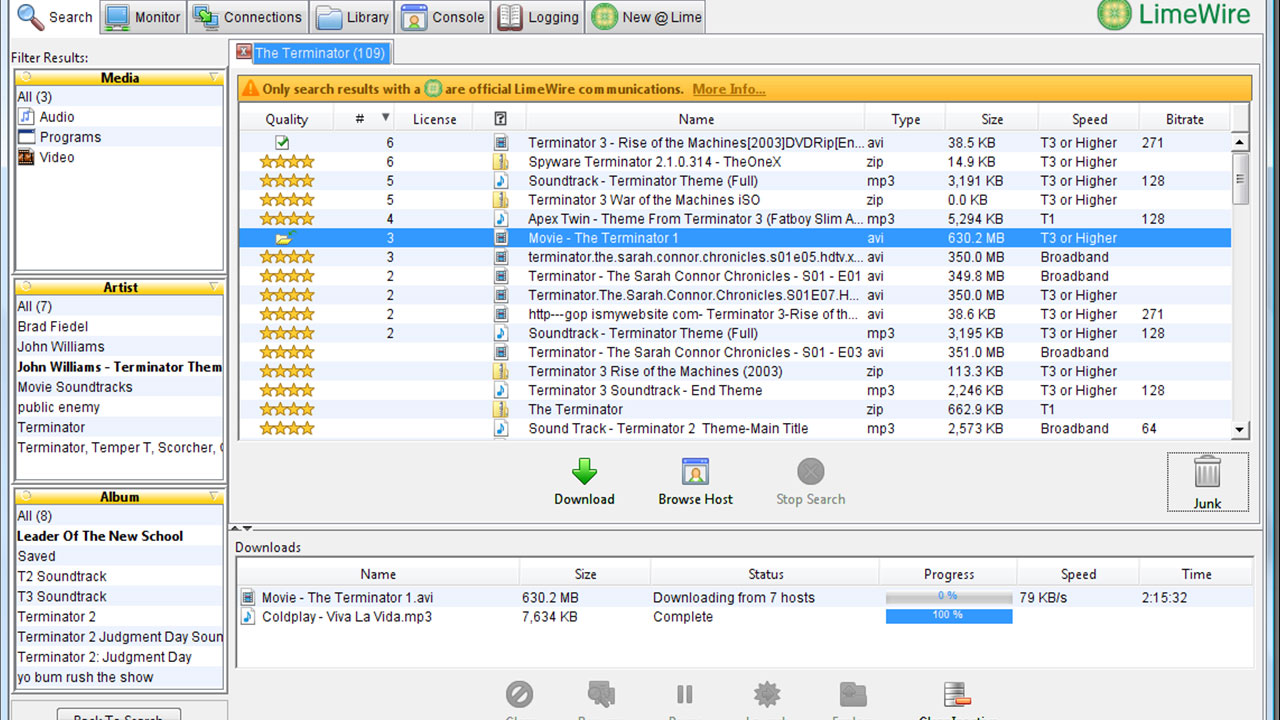Image resolution: width=1280 pixels, height=720 pixels.
Task: Select the Clear Inactive downloads icon
Action: pos(954,695)
